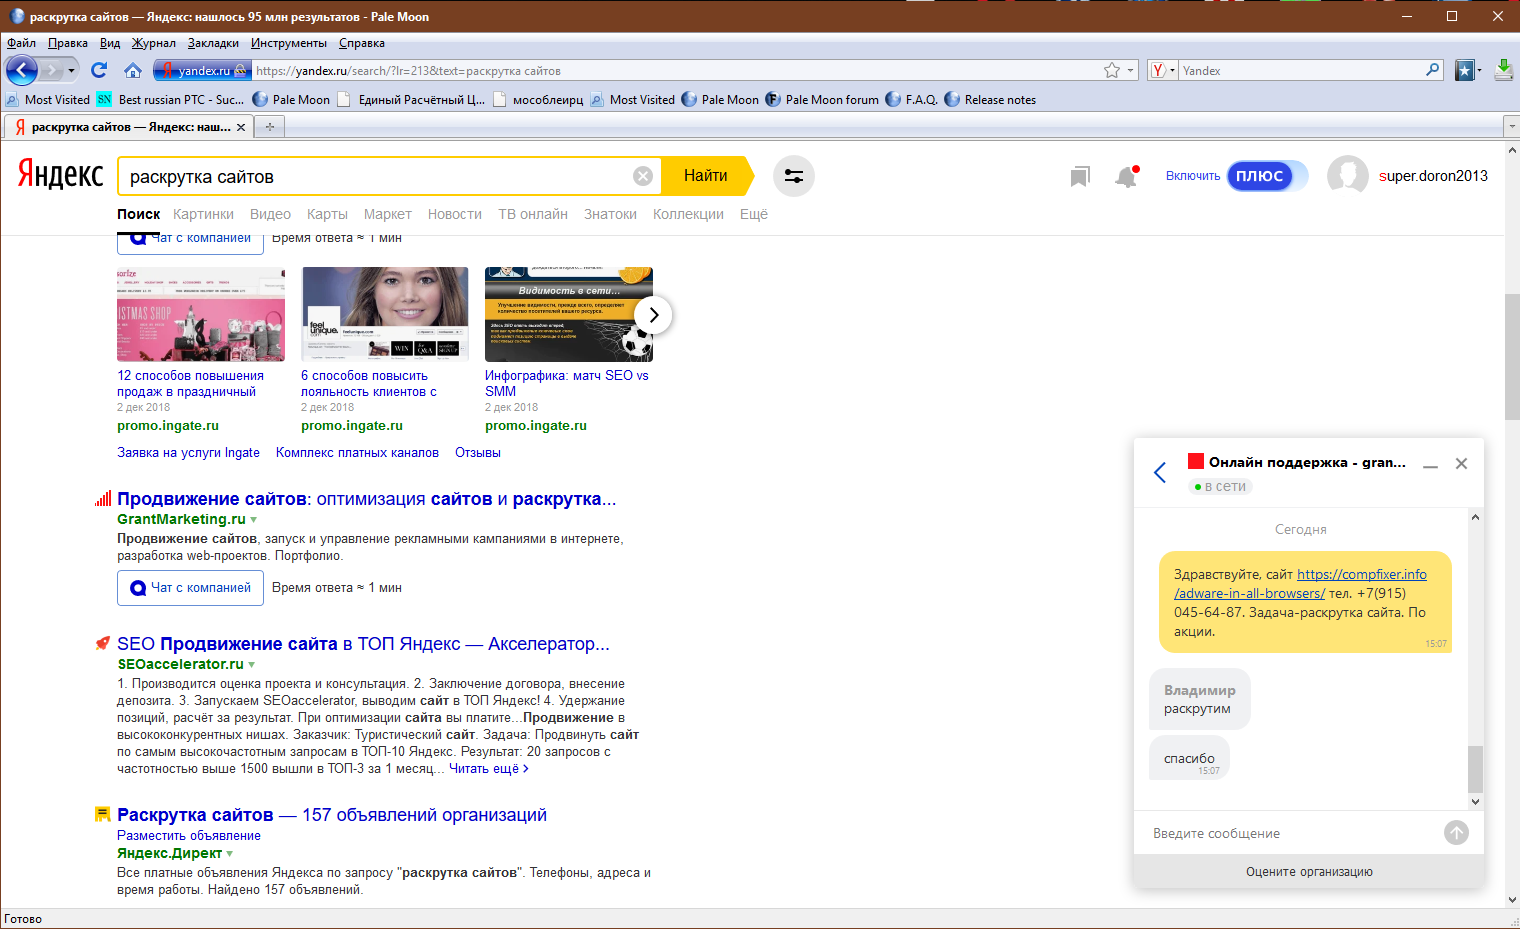
Task: Open notifications bell icon
Action: 1127,177
